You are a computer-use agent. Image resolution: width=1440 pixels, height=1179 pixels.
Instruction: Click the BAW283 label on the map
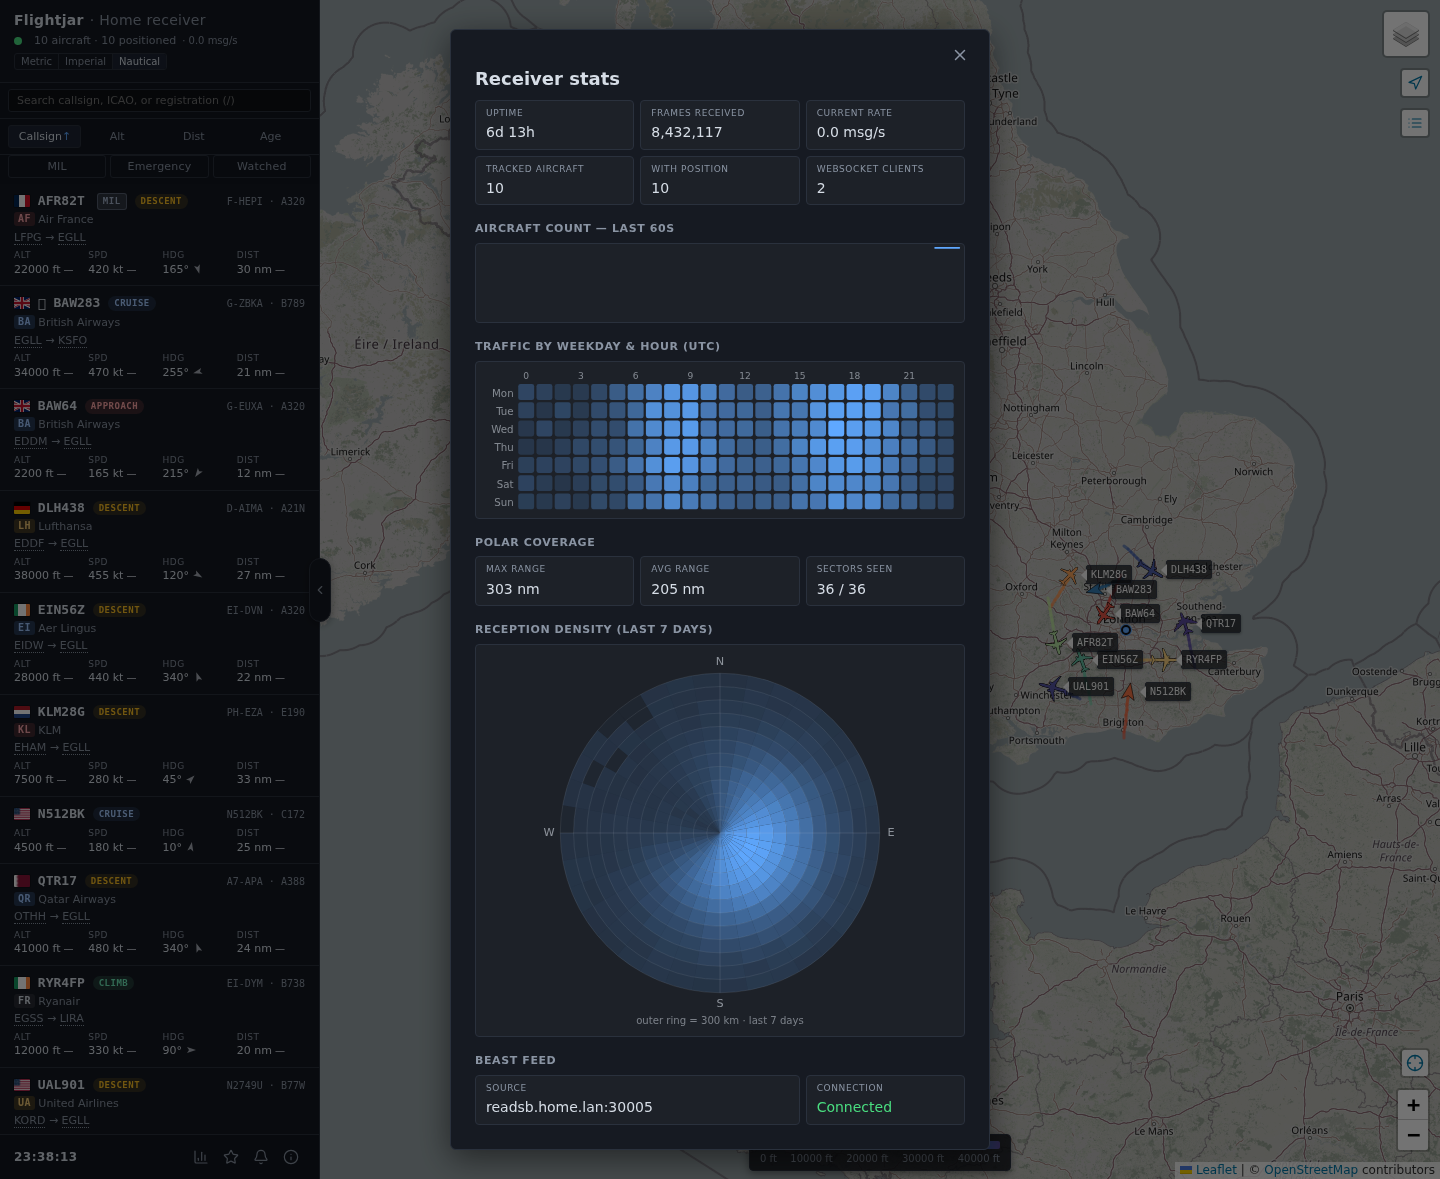click(1134, 590)
